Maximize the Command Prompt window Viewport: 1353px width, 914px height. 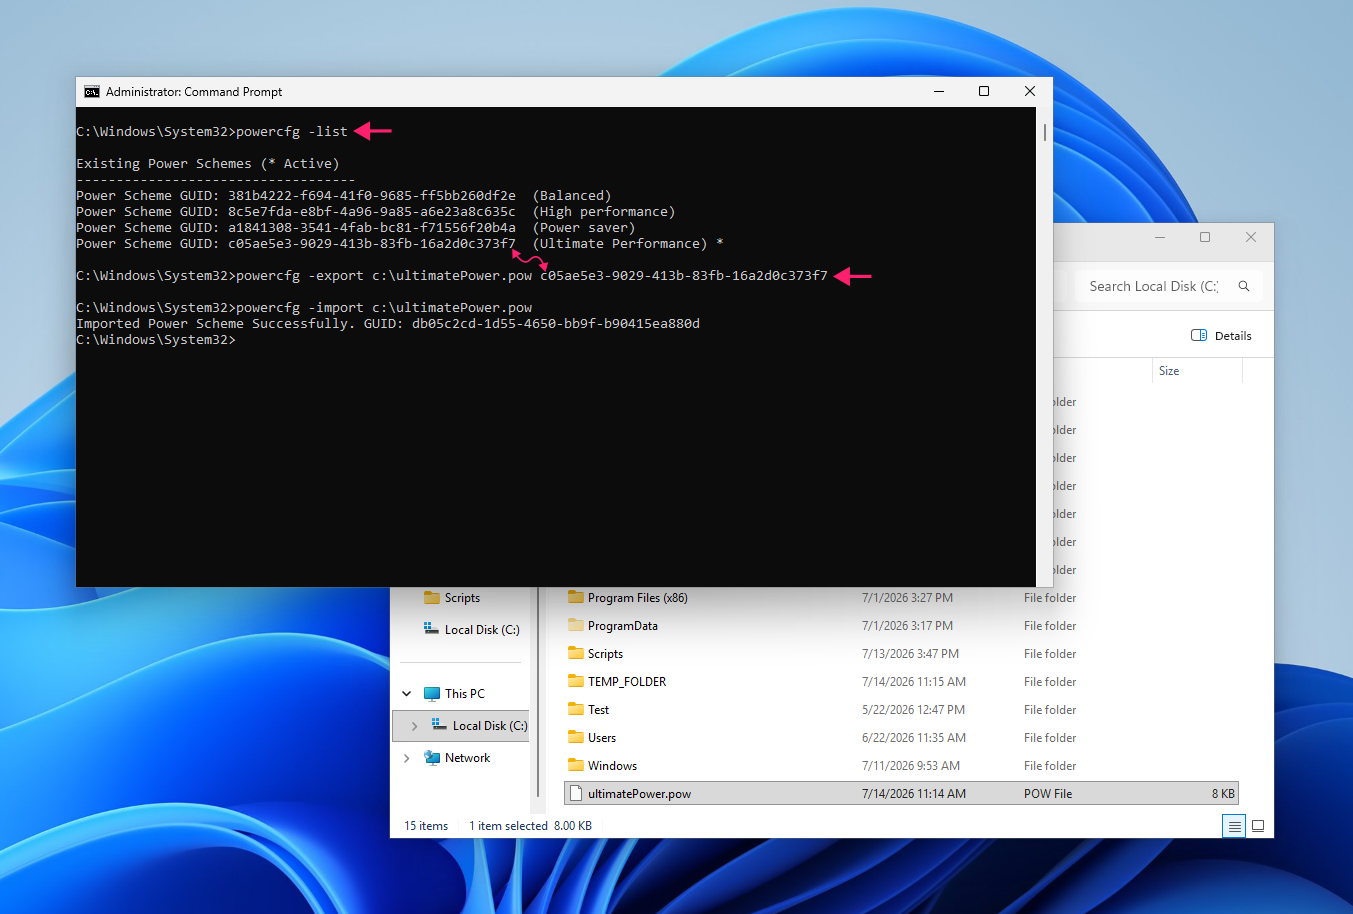tap(984, 91)
